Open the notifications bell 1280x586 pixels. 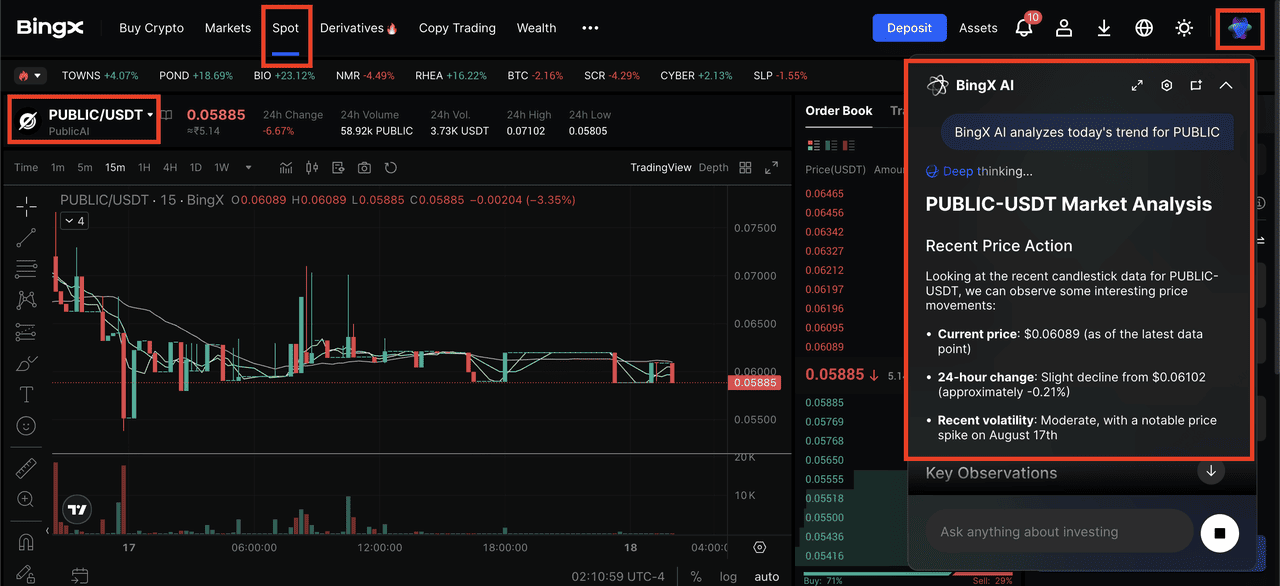[1024, 28]
